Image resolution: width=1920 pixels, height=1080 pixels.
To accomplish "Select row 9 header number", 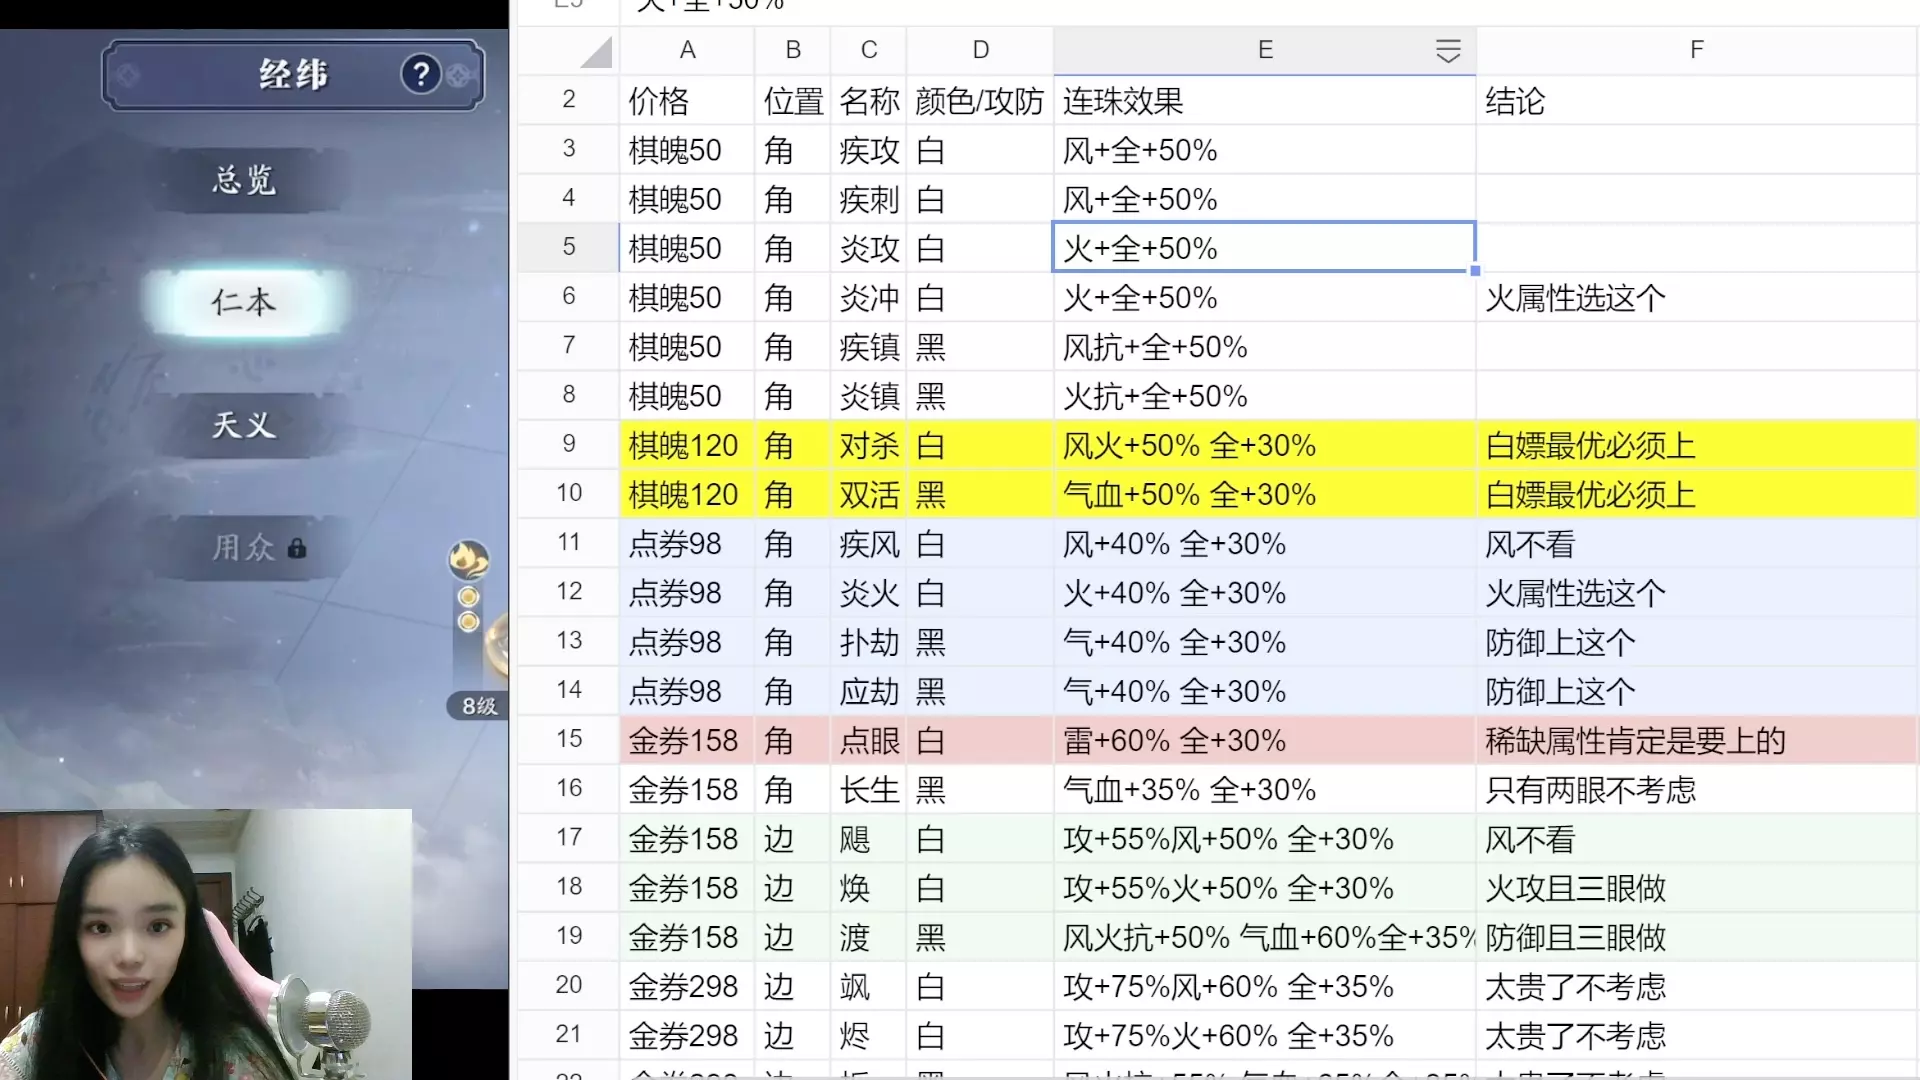I will pos(568,444).
